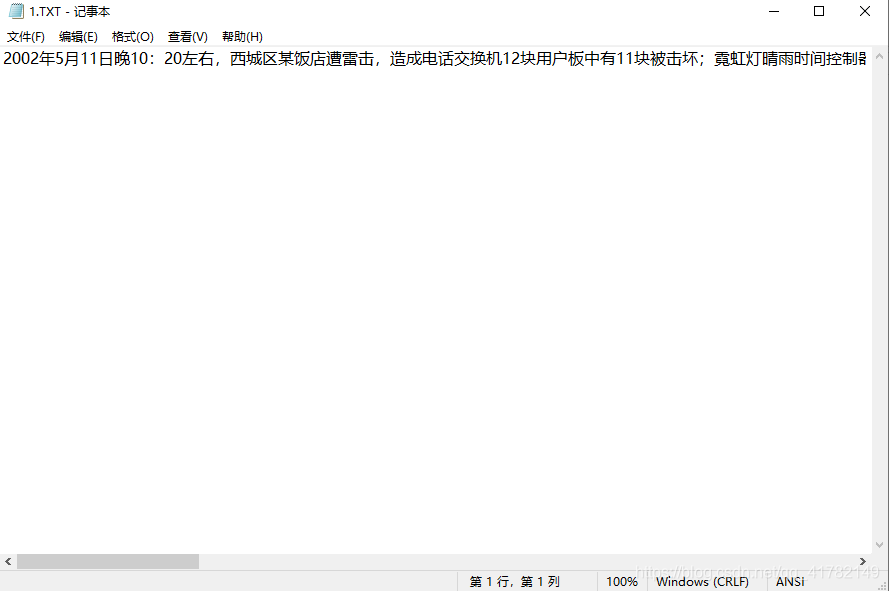Click the 第 1 行, 第 1 列 status entry
889x591 pixels.
point(514,582)
